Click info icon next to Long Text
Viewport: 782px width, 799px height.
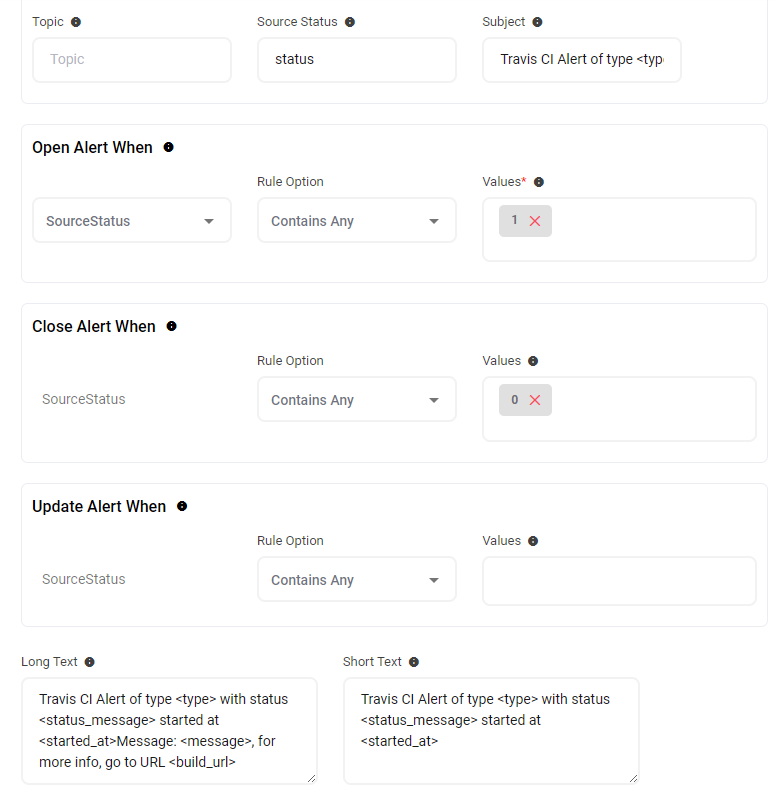click(90, 662)
